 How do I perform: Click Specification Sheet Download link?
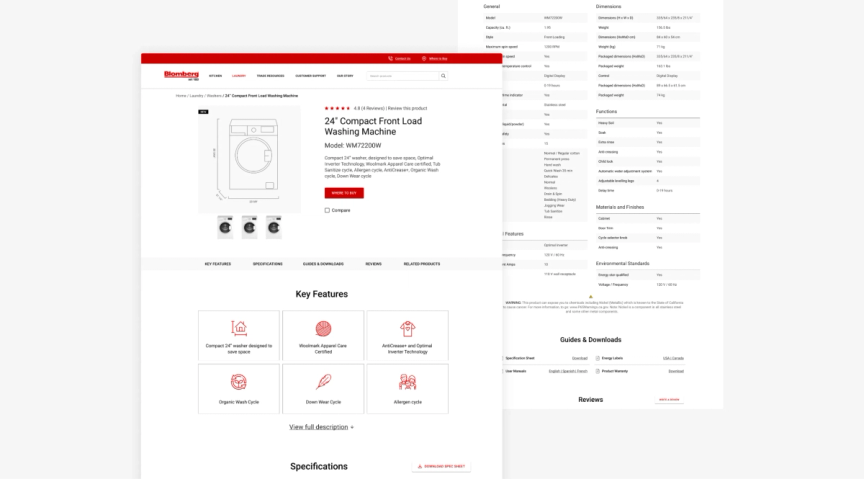[579, 358]
